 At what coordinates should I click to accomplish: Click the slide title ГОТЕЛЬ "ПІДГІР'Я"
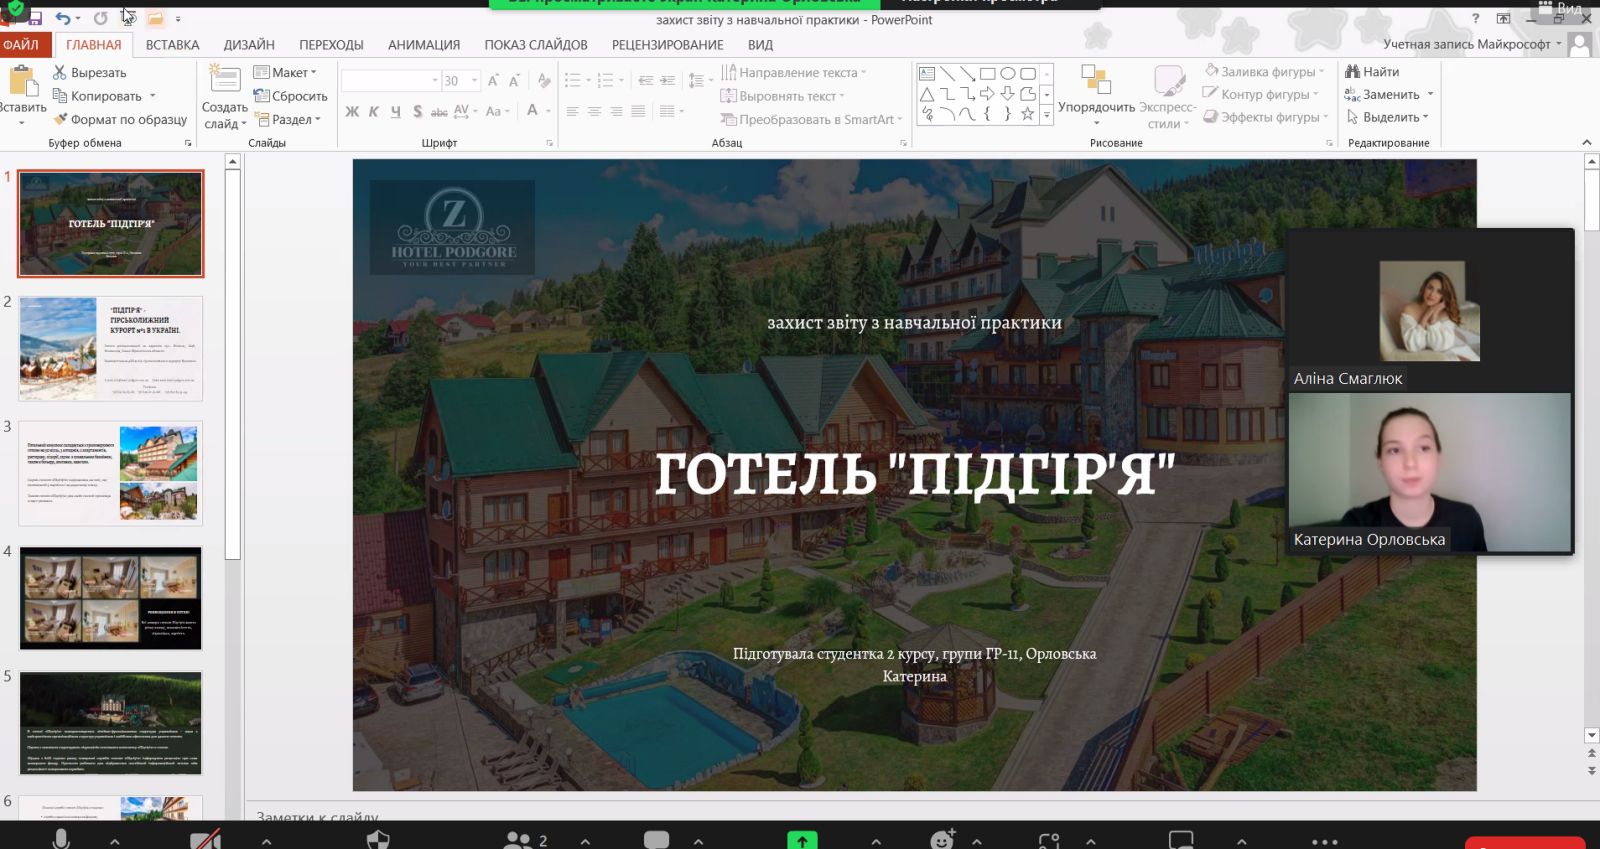(x=914, y=473)
